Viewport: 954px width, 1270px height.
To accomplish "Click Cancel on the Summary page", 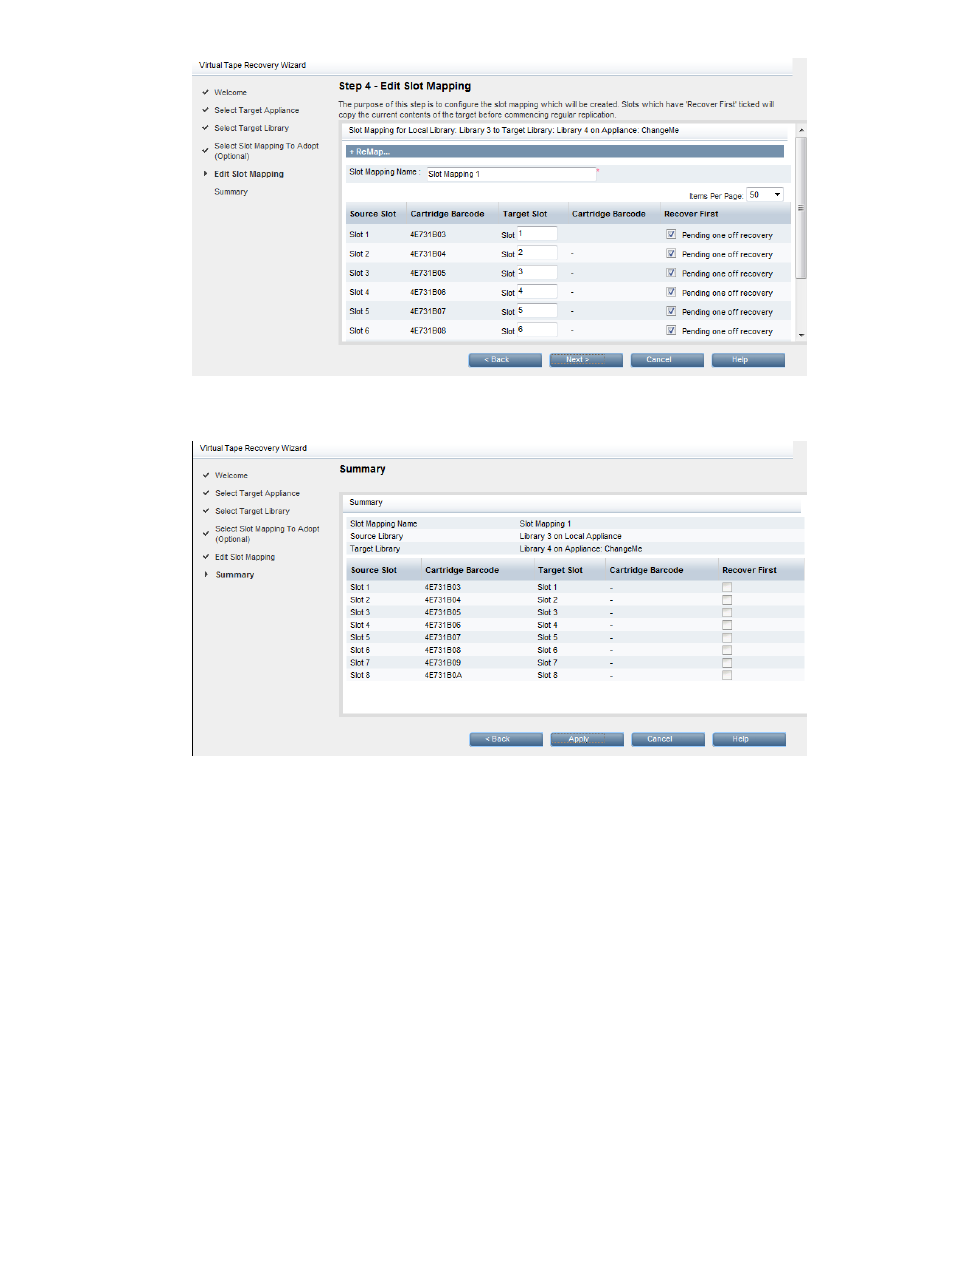I will point(668,740).
